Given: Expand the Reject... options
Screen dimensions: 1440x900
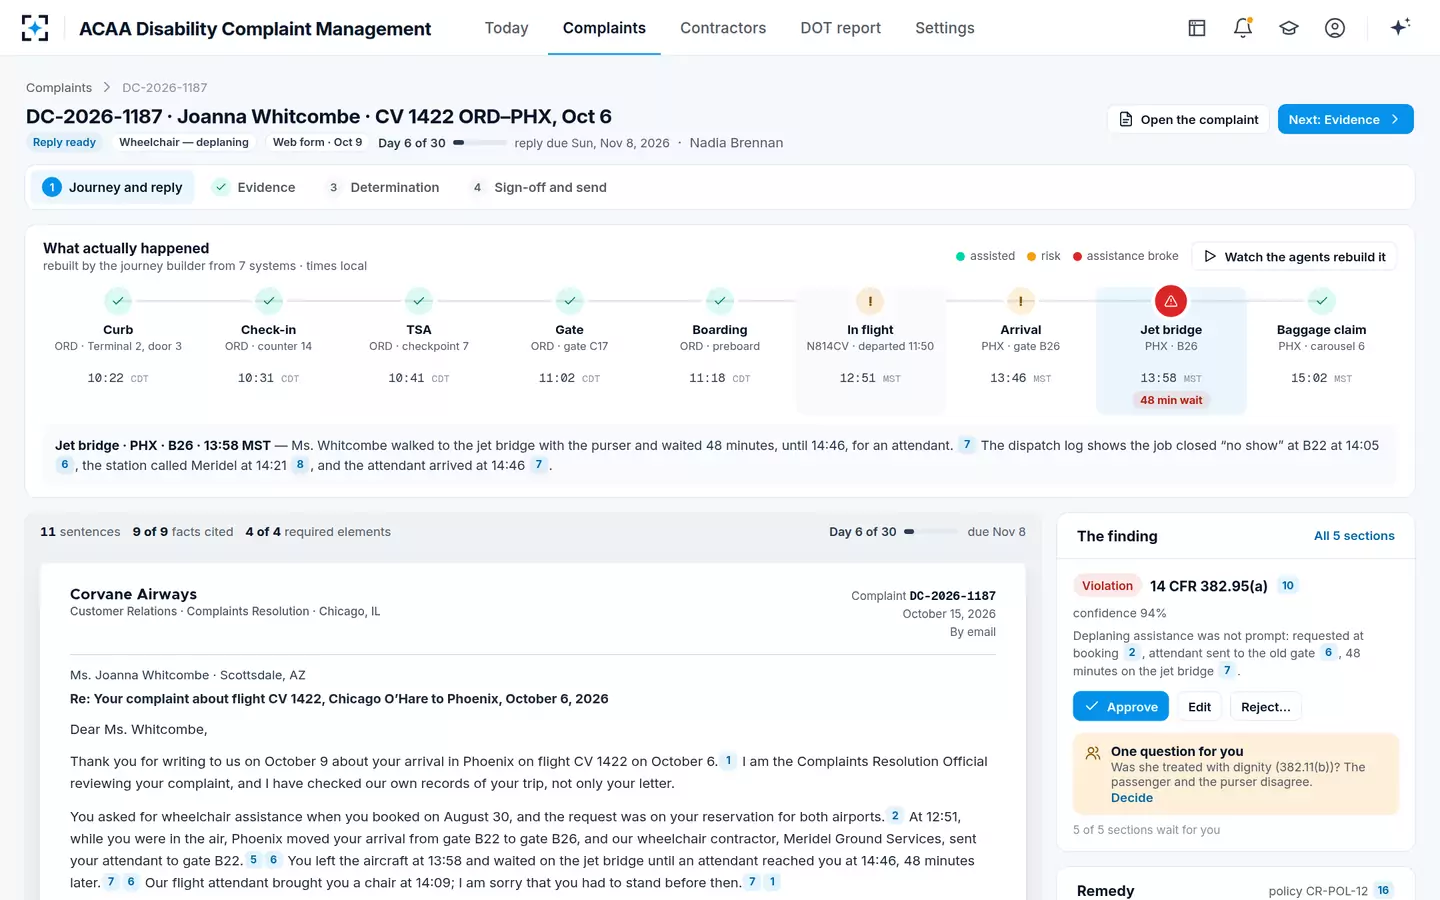Looking at the screenshot, I should pyautogui.click(x=1265, y=707).
